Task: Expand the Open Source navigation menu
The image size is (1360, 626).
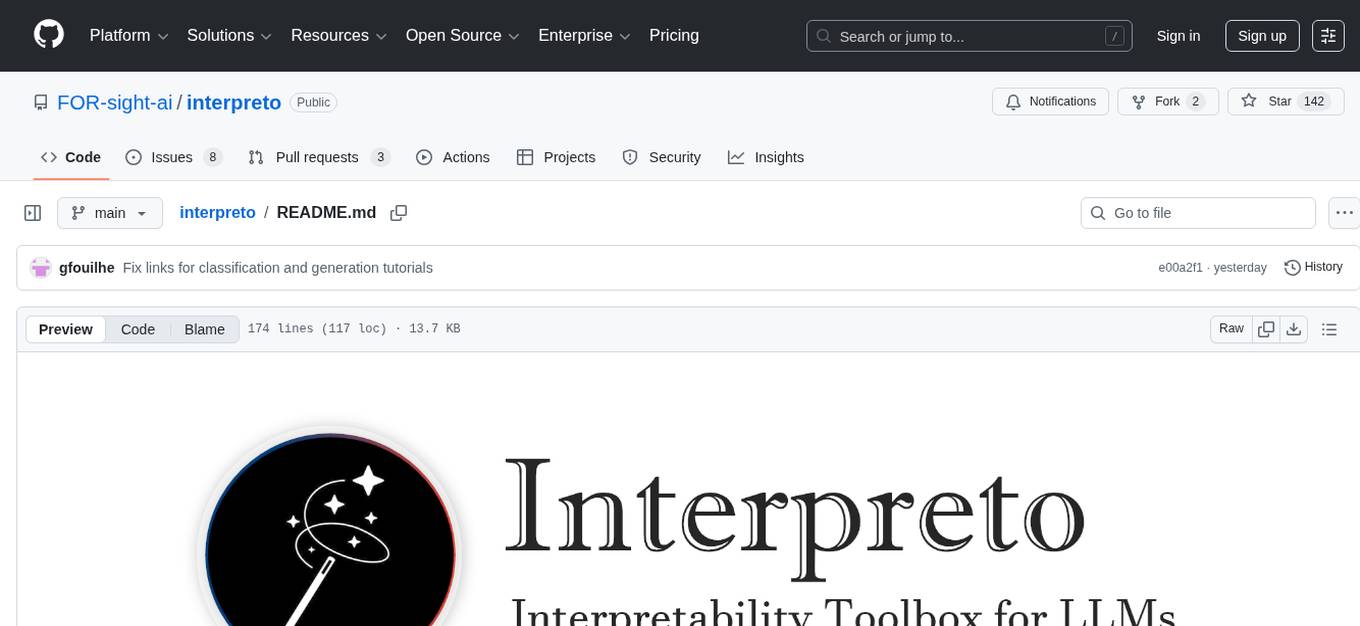Action: click(462, 36)
